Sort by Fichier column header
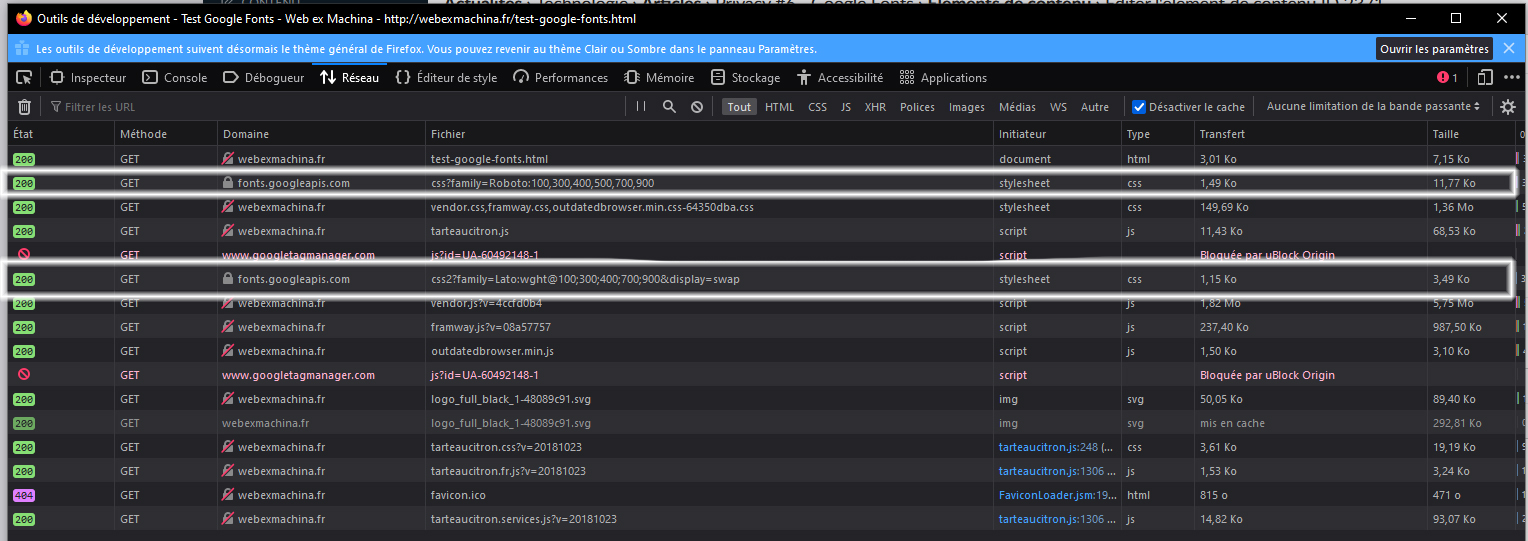 [x=709, y=134]
